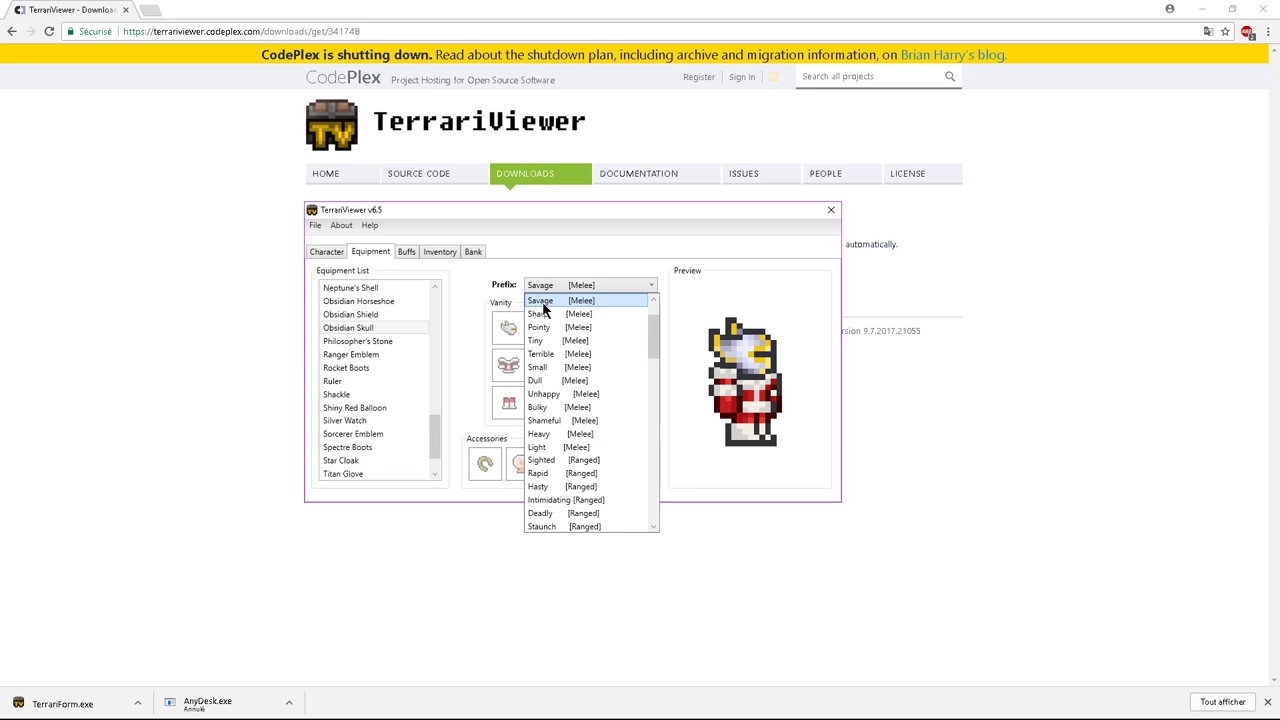Switch to the Bank tab
This screenshot has width=1280, height=720.
coord(473,252)
